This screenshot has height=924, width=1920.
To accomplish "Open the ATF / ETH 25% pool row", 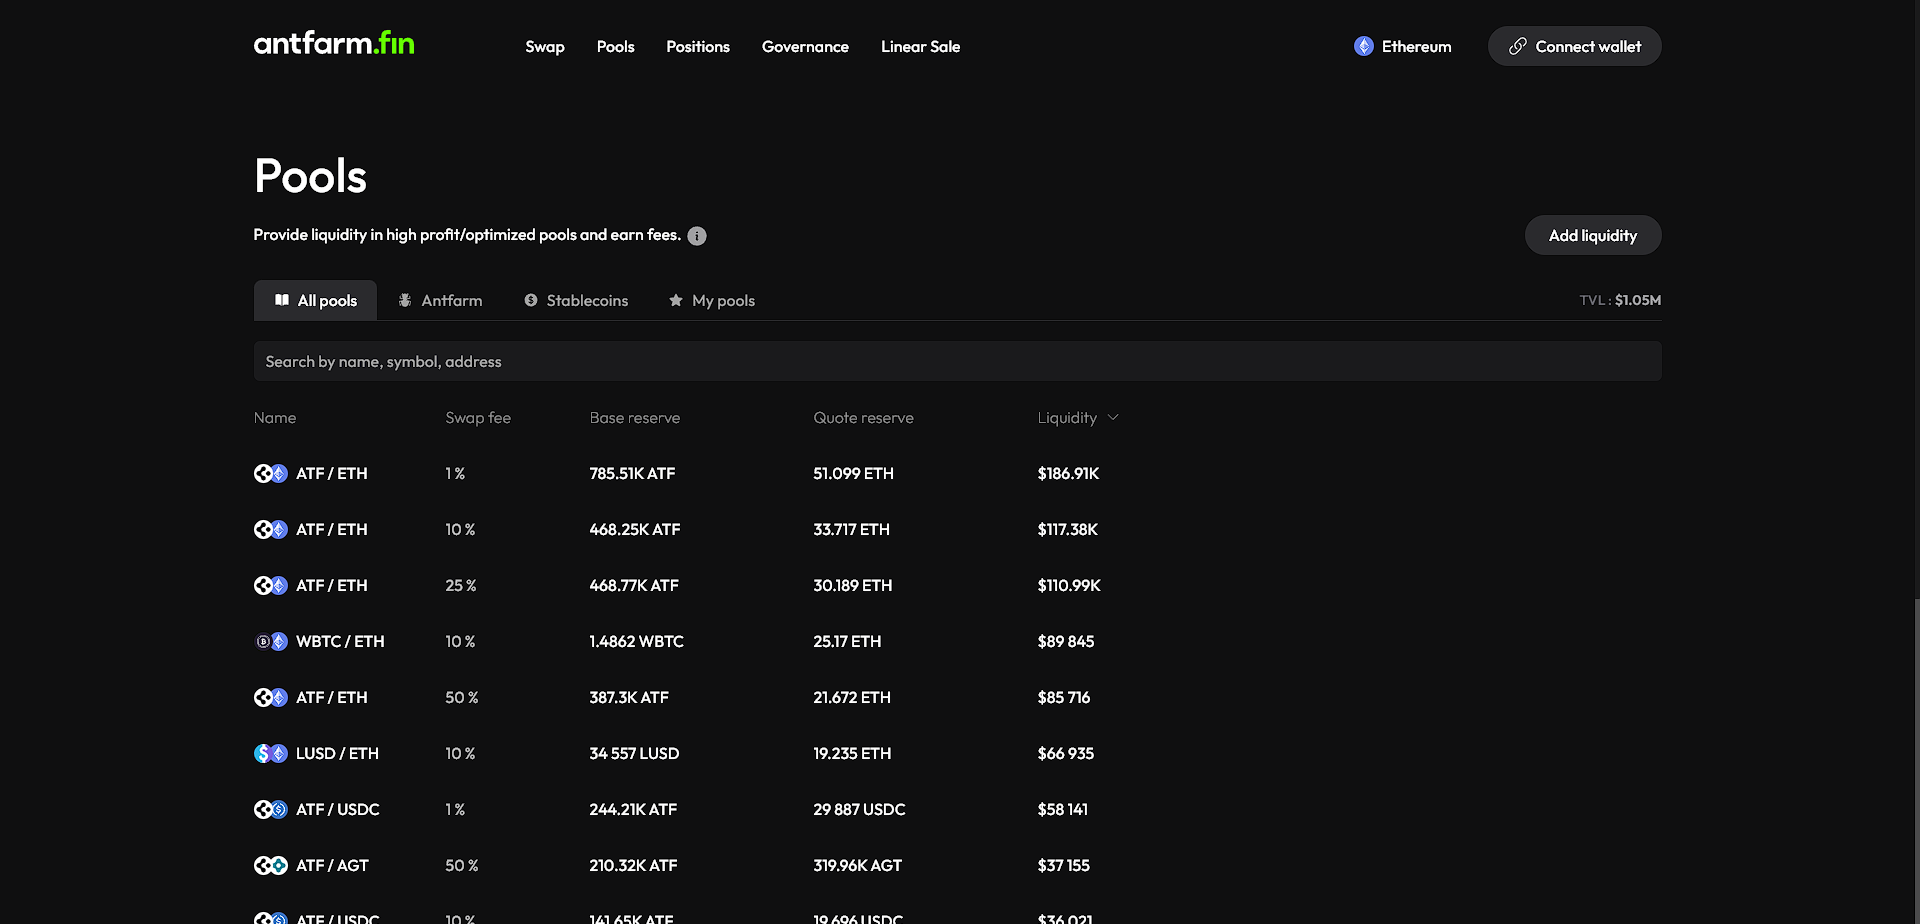I will click(958, 586).
